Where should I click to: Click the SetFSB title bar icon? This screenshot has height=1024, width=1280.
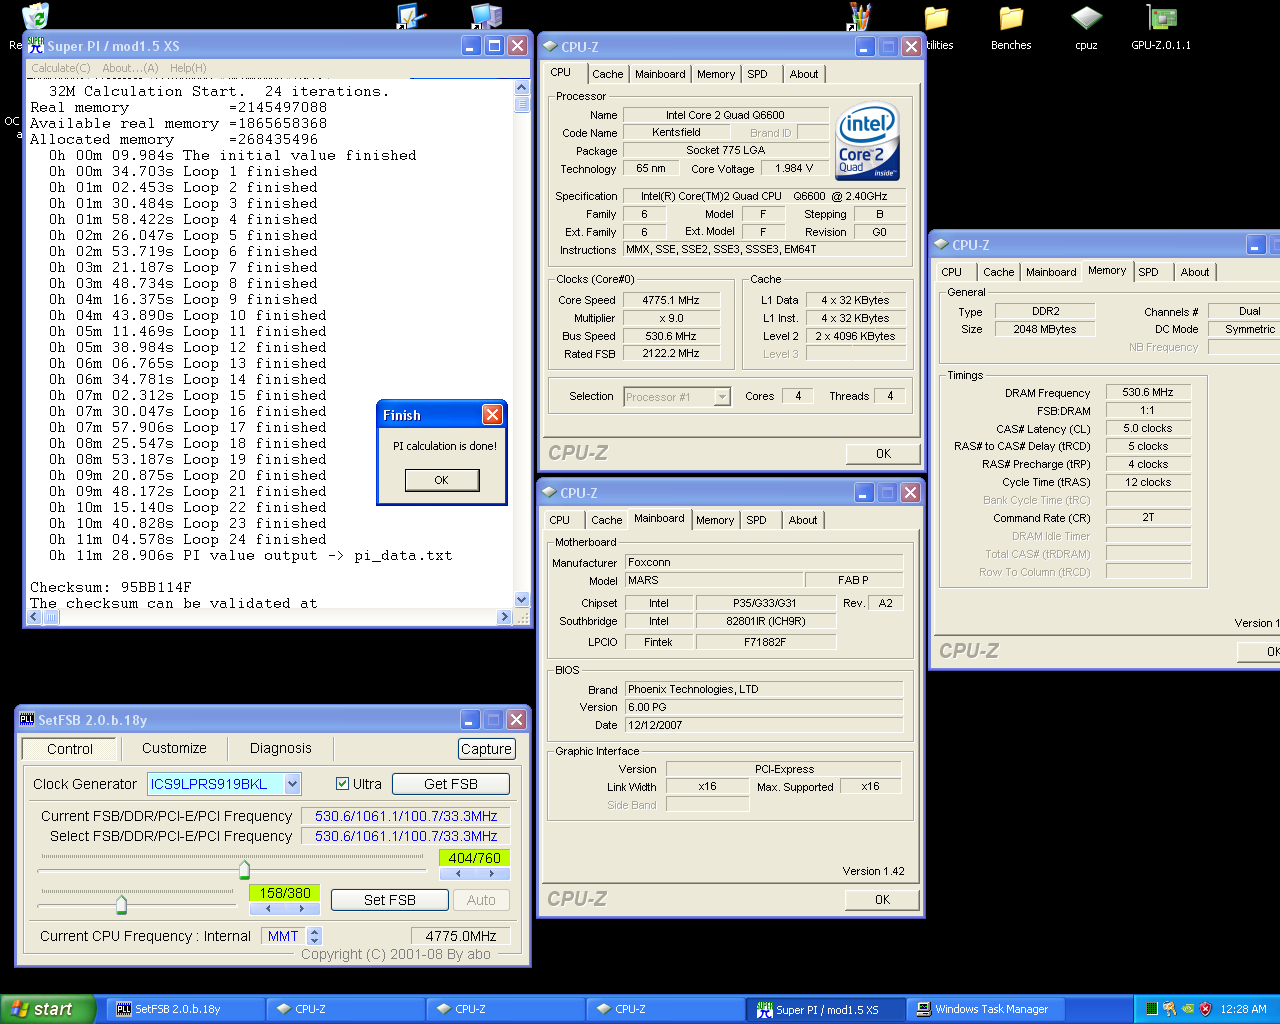pos(27,719)
